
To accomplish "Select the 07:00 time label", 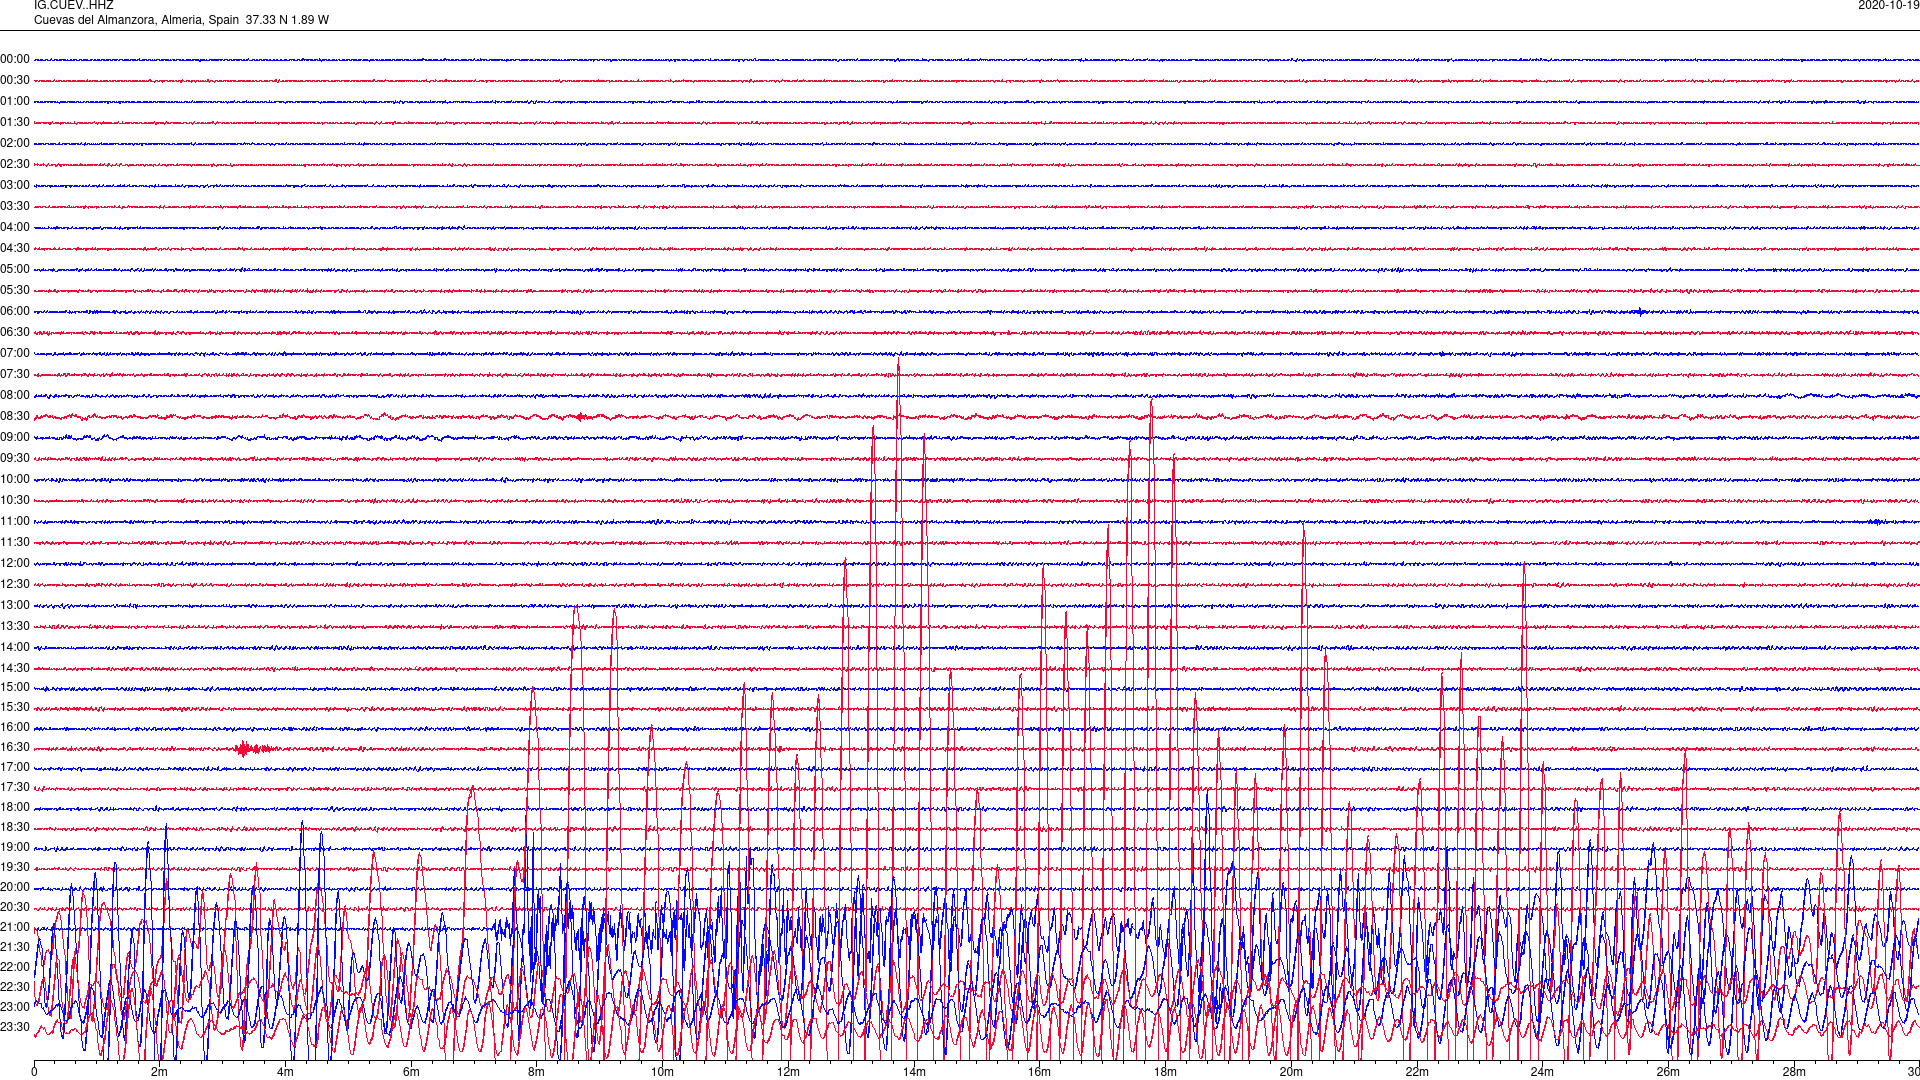I will click(15, 353).
